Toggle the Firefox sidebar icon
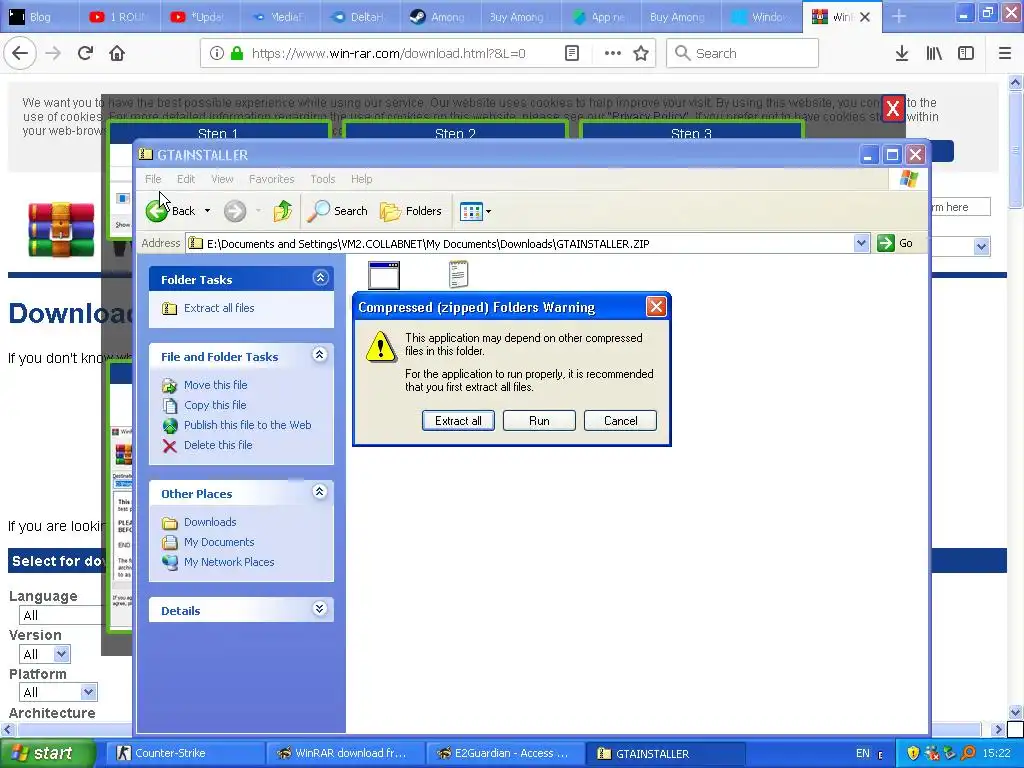The image size is (1024, 768). (966, 54)
